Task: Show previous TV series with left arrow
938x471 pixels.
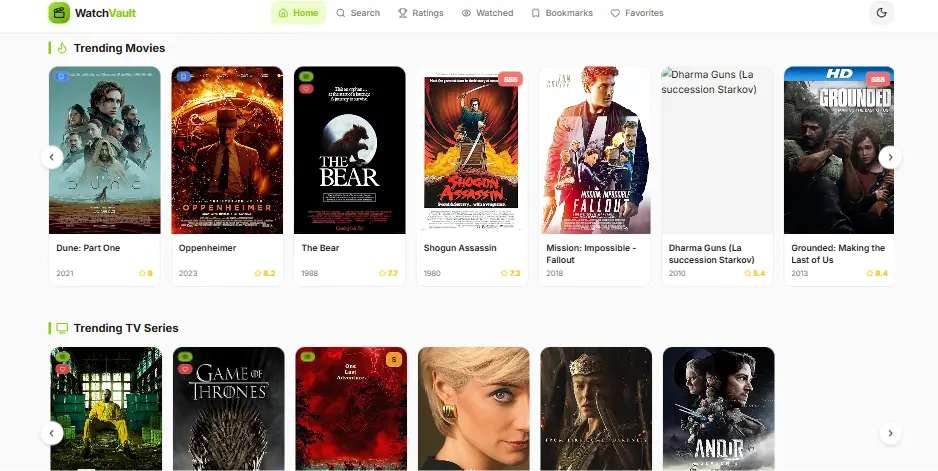Action: [x=52, y=433]
